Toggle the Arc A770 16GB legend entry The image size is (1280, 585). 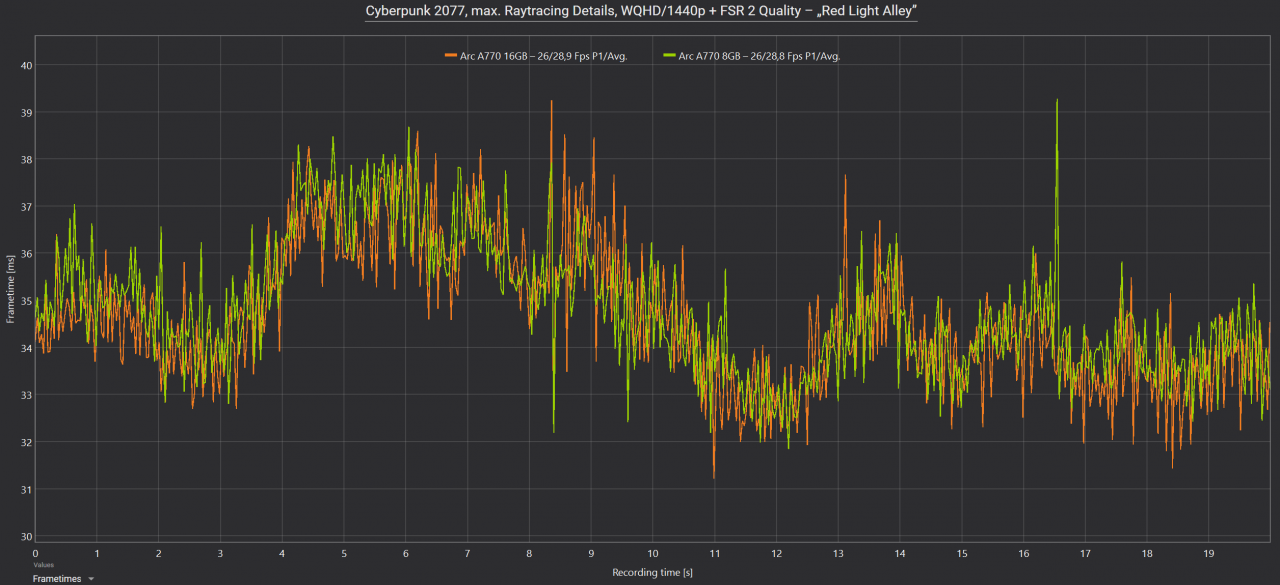(x=536, y=56)
